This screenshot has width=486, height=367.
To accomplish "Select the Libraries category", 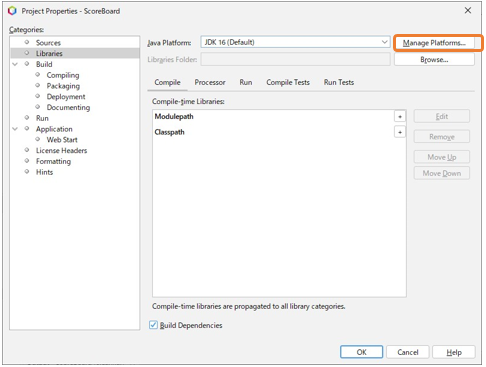I will [49, 53].
